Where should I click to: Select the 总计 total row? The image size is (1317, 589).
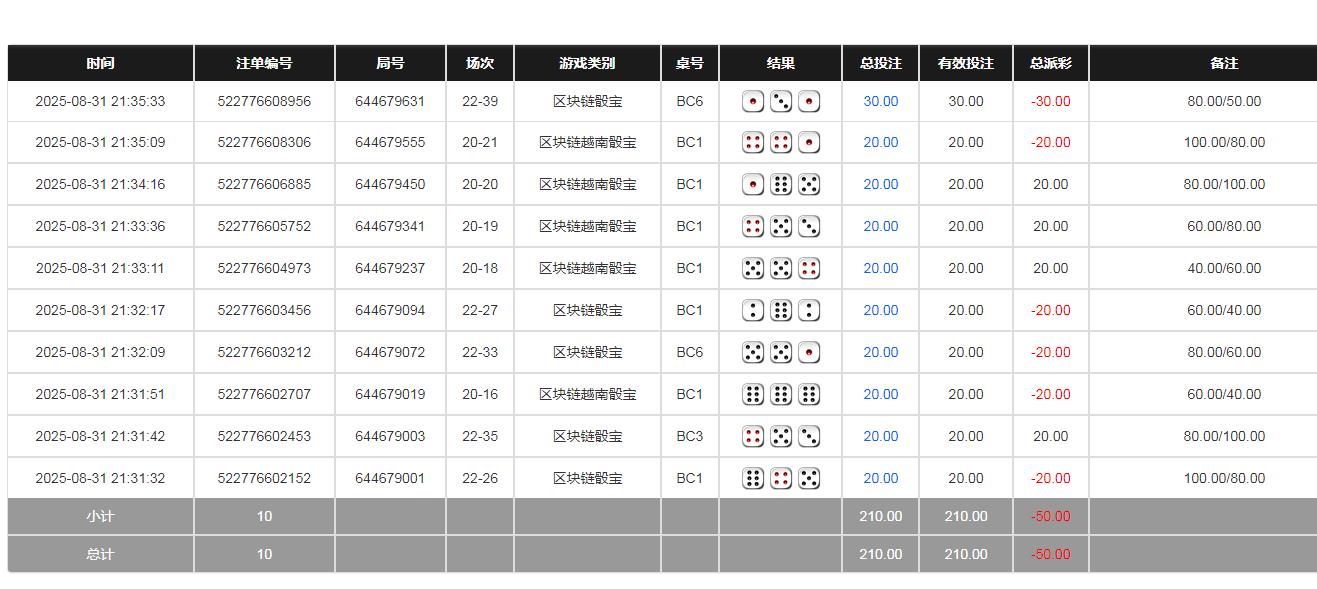[x=100, y=554]
